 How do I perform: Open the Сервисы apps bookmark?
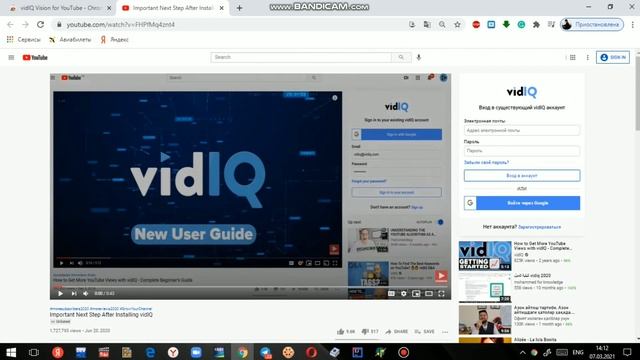click(x=24, y=40)
